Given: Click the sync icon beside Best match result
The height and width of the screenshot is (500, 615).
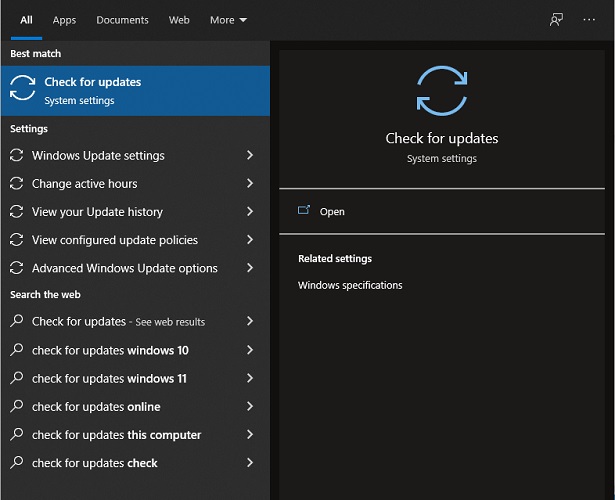Looking at the screenshot, I should [22, 91].
